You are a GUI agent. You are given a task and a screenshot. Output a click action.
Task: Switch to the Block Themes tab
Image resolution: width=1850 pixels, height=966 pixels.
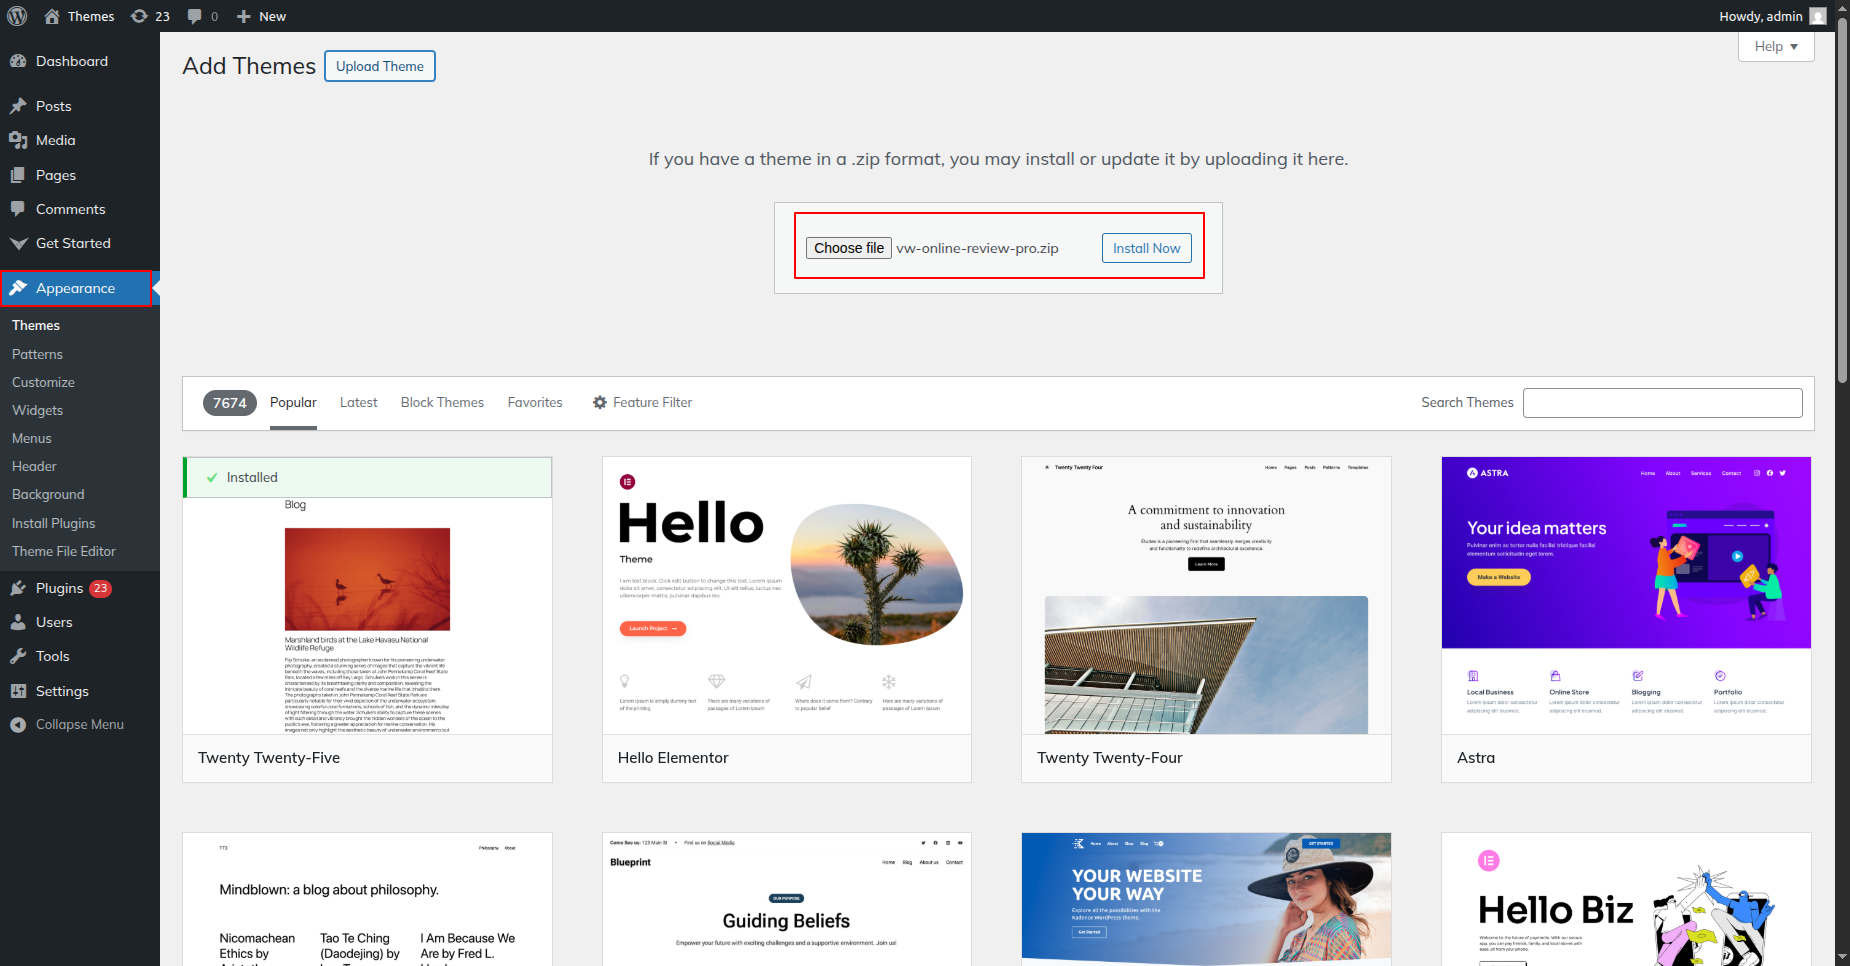click(x=442, y=402)
